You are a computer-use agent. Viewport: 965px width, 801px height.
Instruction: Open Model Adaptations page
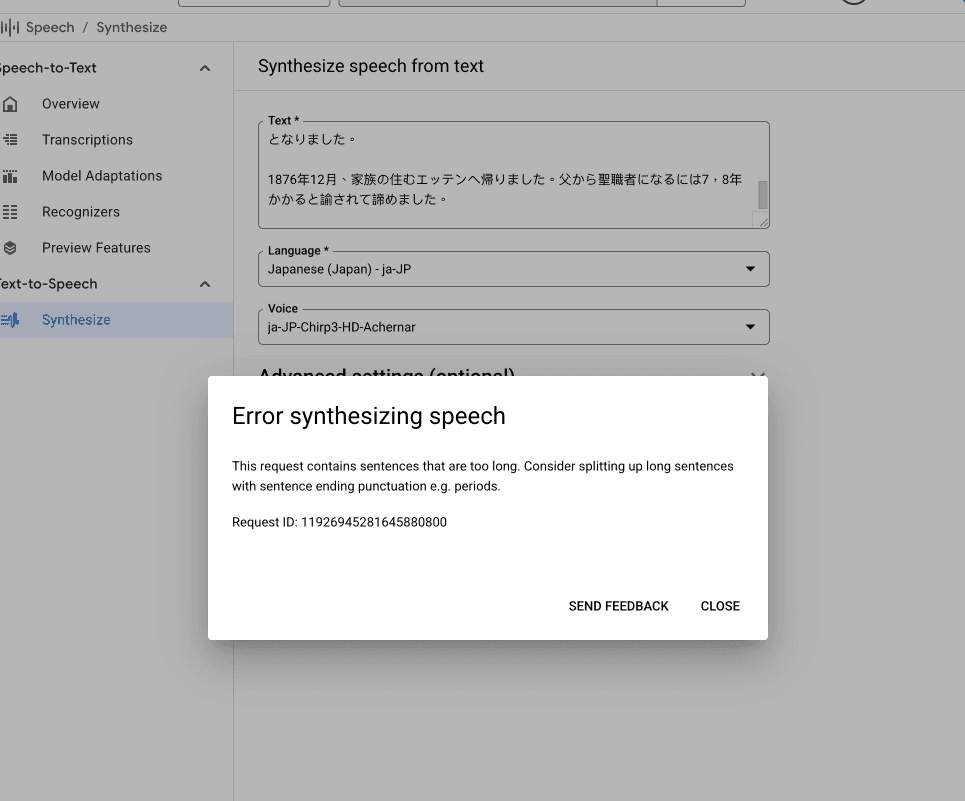point(102,176)
